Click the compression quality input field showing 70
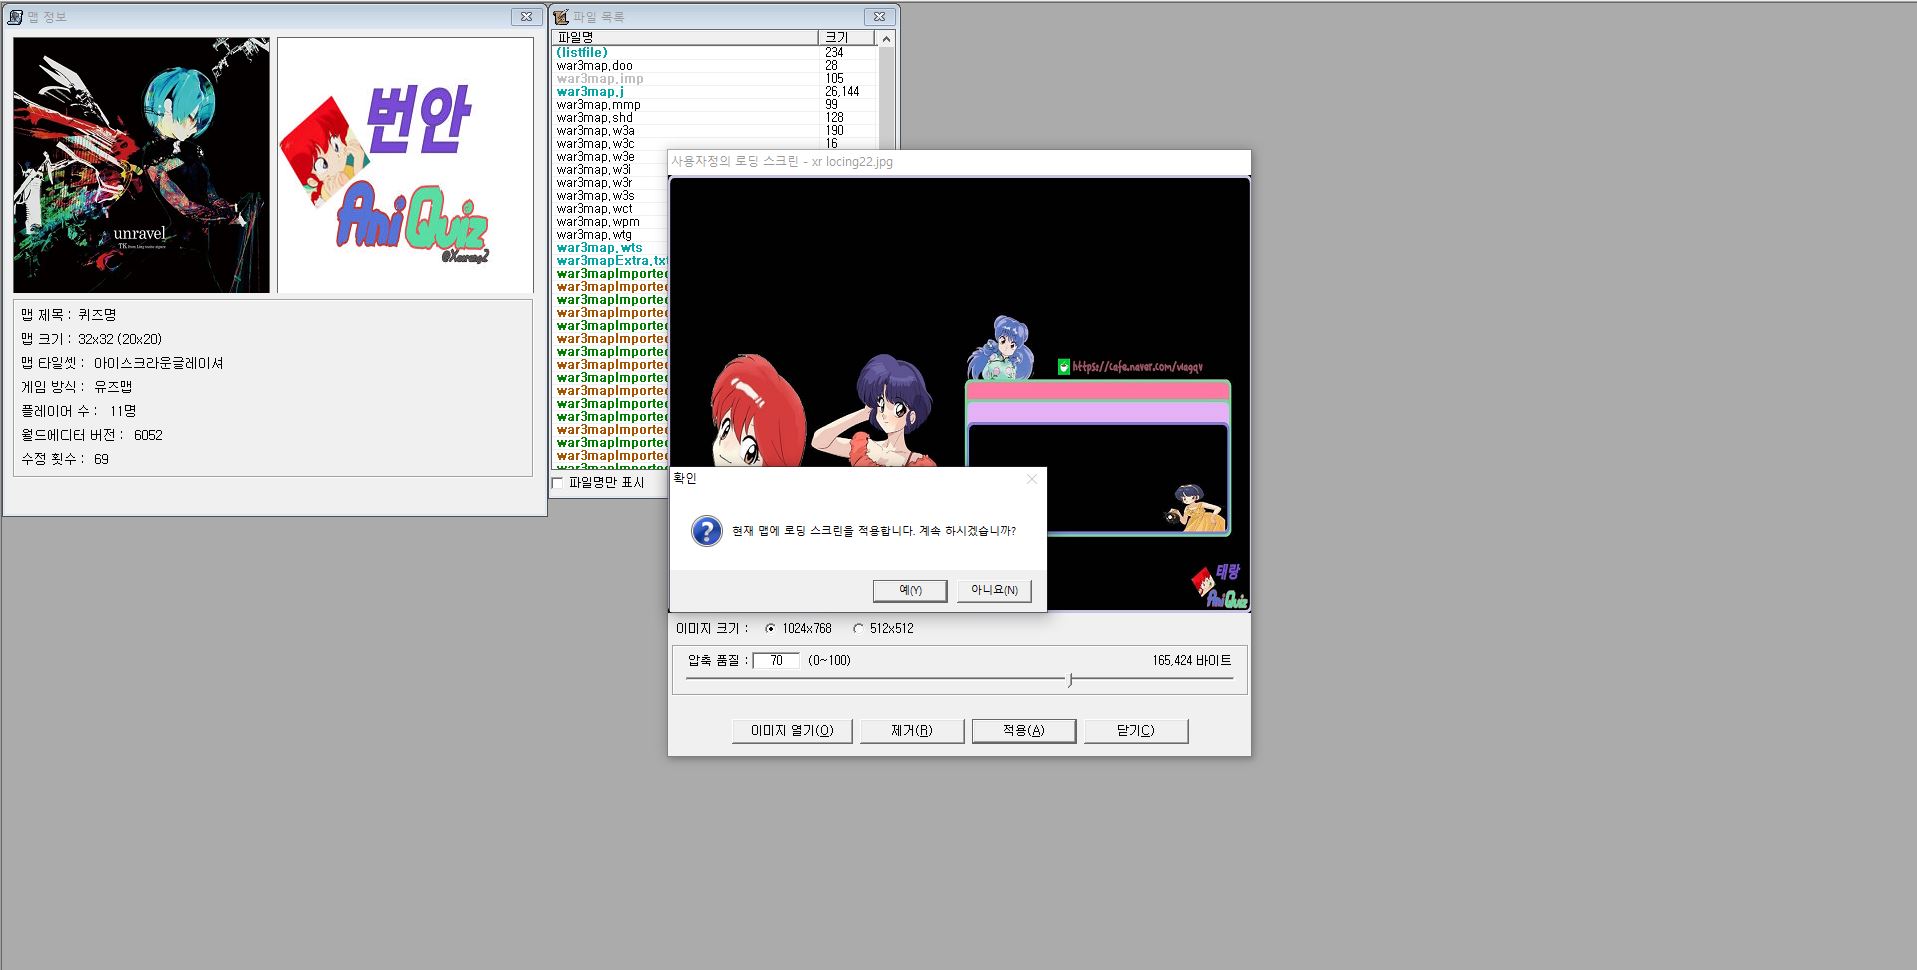 (x=776, y=661)
